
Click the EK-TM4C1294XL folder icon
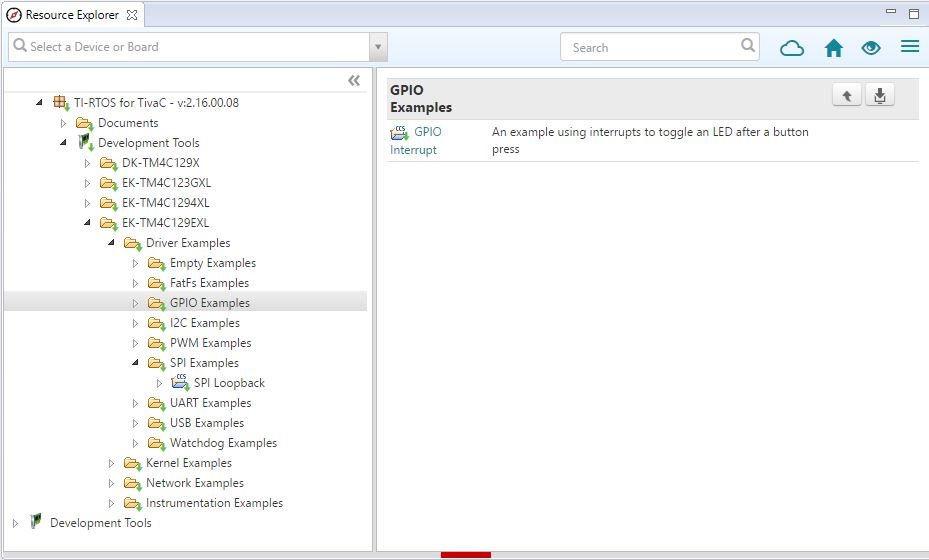108,203
